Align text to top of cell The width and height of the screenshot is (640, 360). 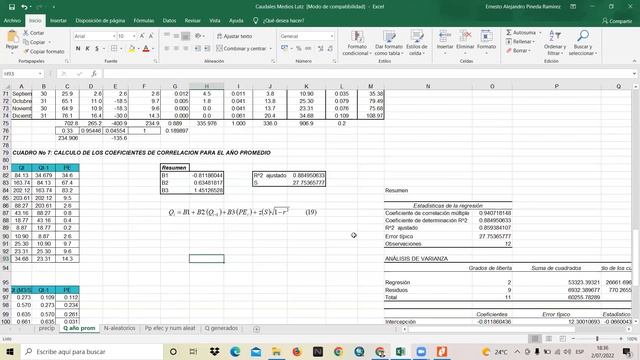click(x=167, y=36)
